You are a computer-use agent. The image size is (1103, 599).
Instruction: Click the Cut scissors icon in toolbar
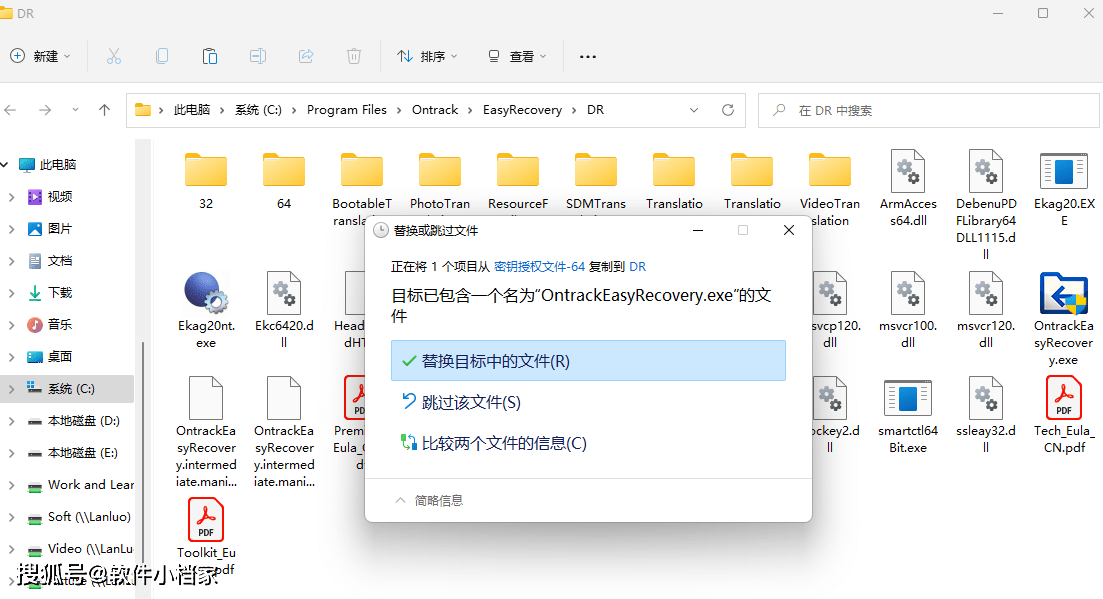tap(114, 56)
